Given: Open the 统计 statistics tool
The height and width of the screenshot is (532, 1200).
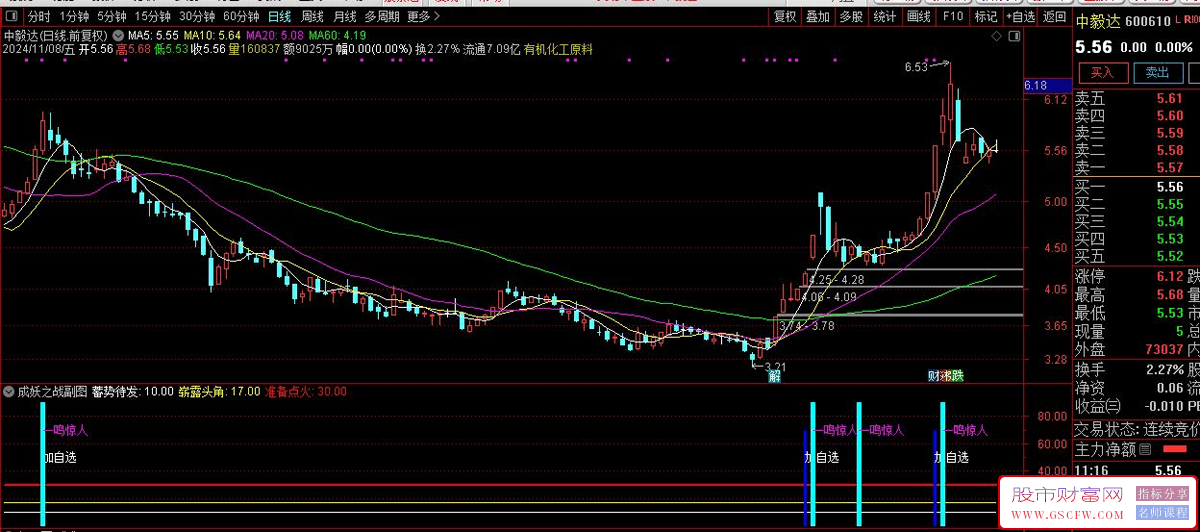Looking at the screenshot, I should coord(884,17).
